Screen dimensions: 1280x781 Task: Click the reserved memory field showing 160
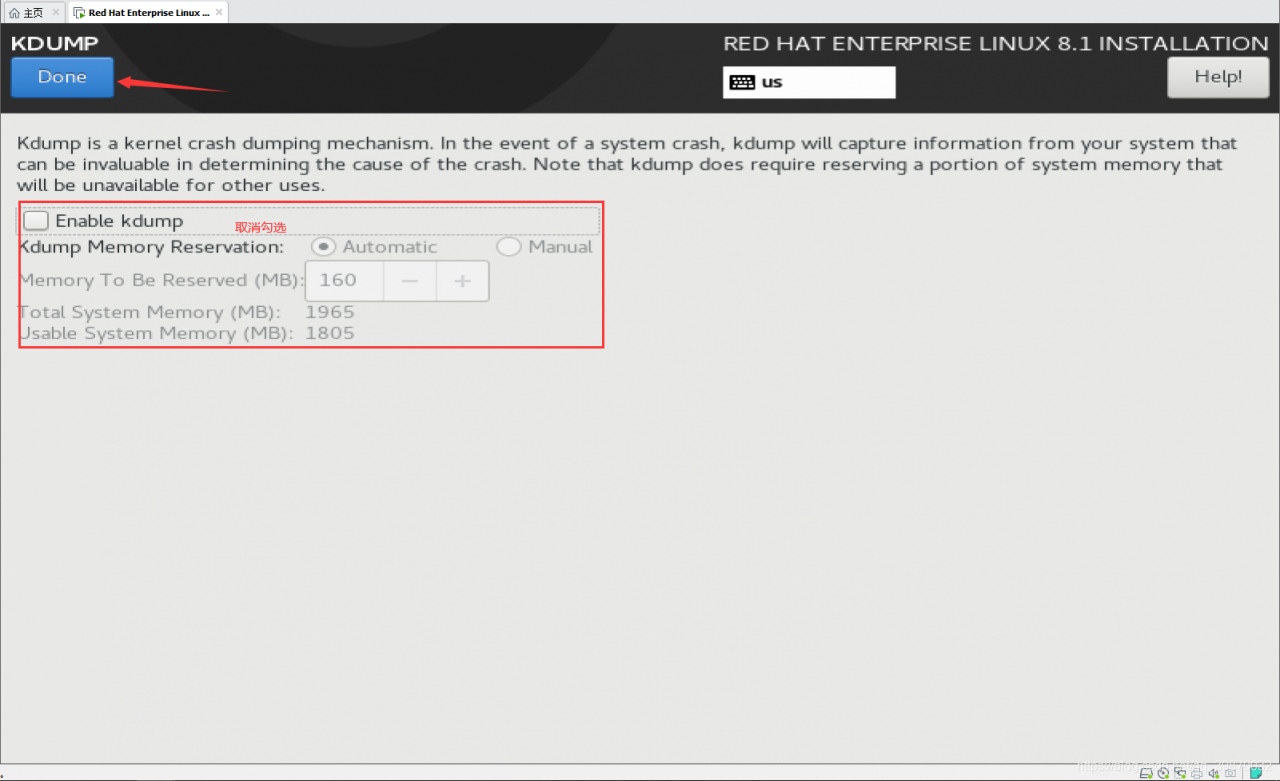pos(344,281)
